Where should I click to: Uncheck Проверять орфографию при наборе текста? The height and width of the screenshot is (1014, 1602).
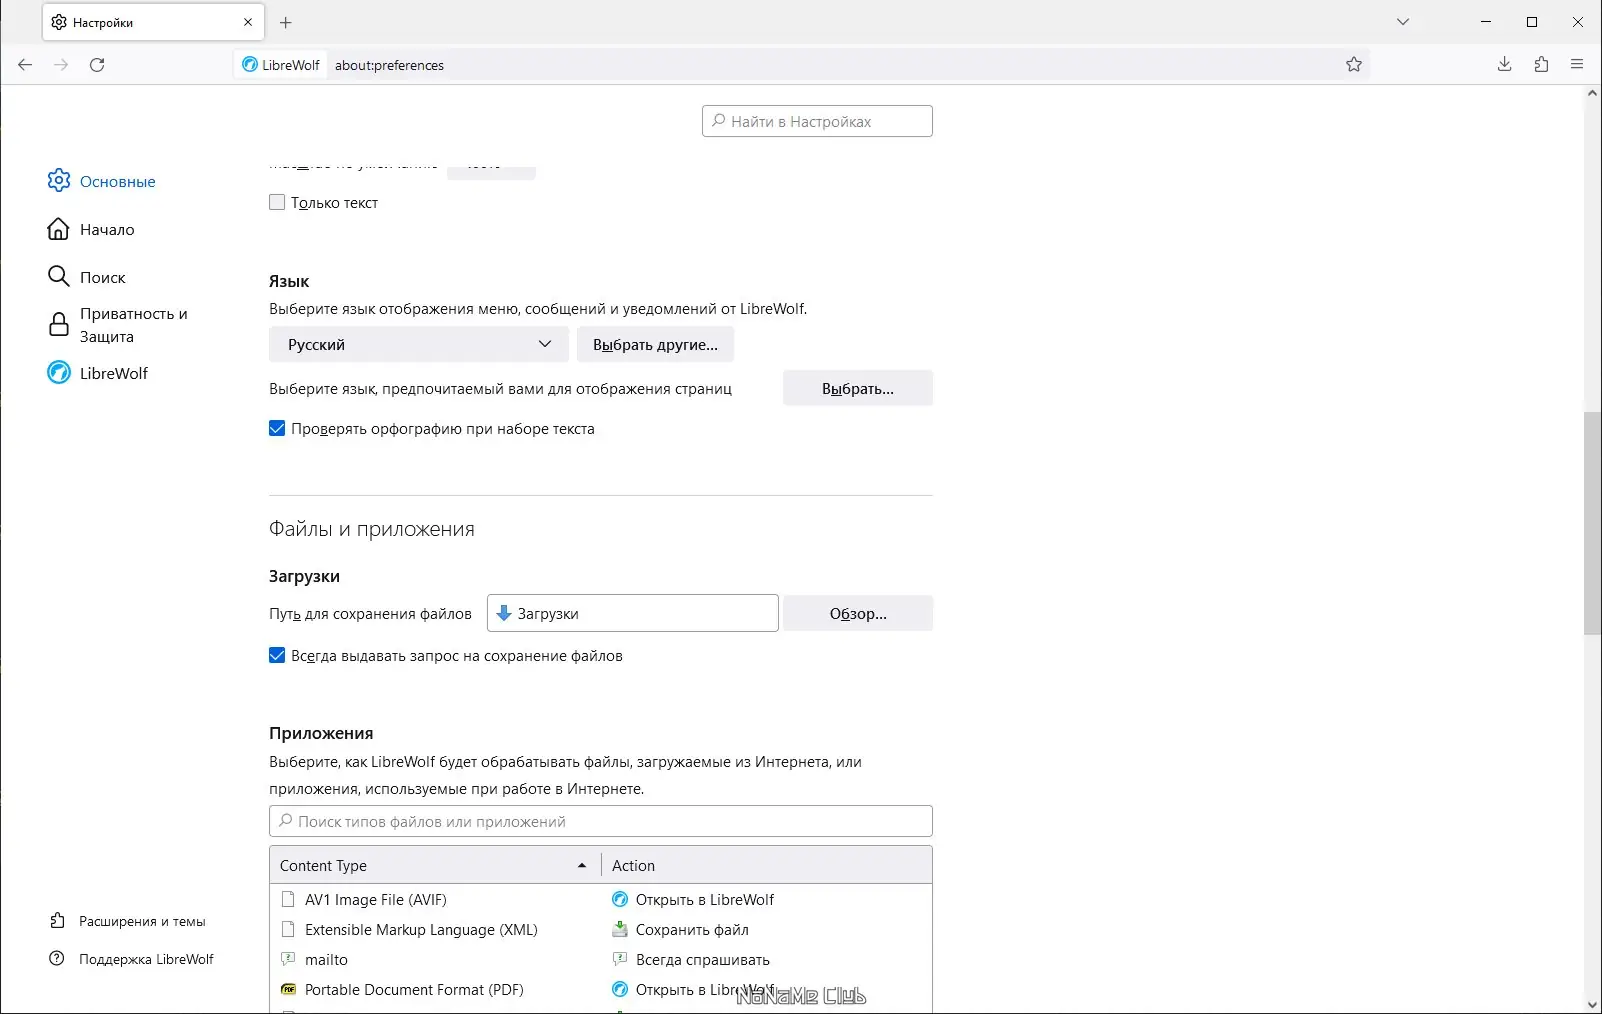pos(277,429)
